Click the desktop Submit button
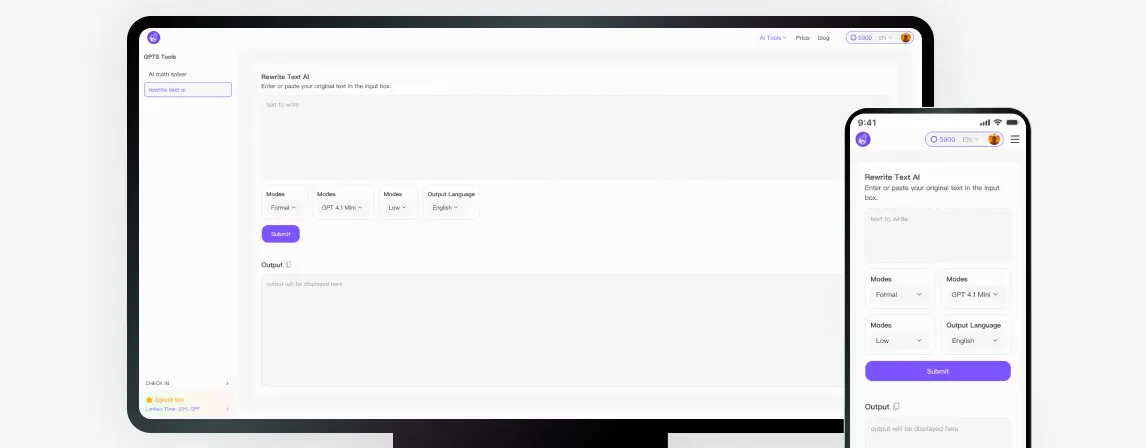The height and width of the screenshot is (448, 1146). pos(281,234)
